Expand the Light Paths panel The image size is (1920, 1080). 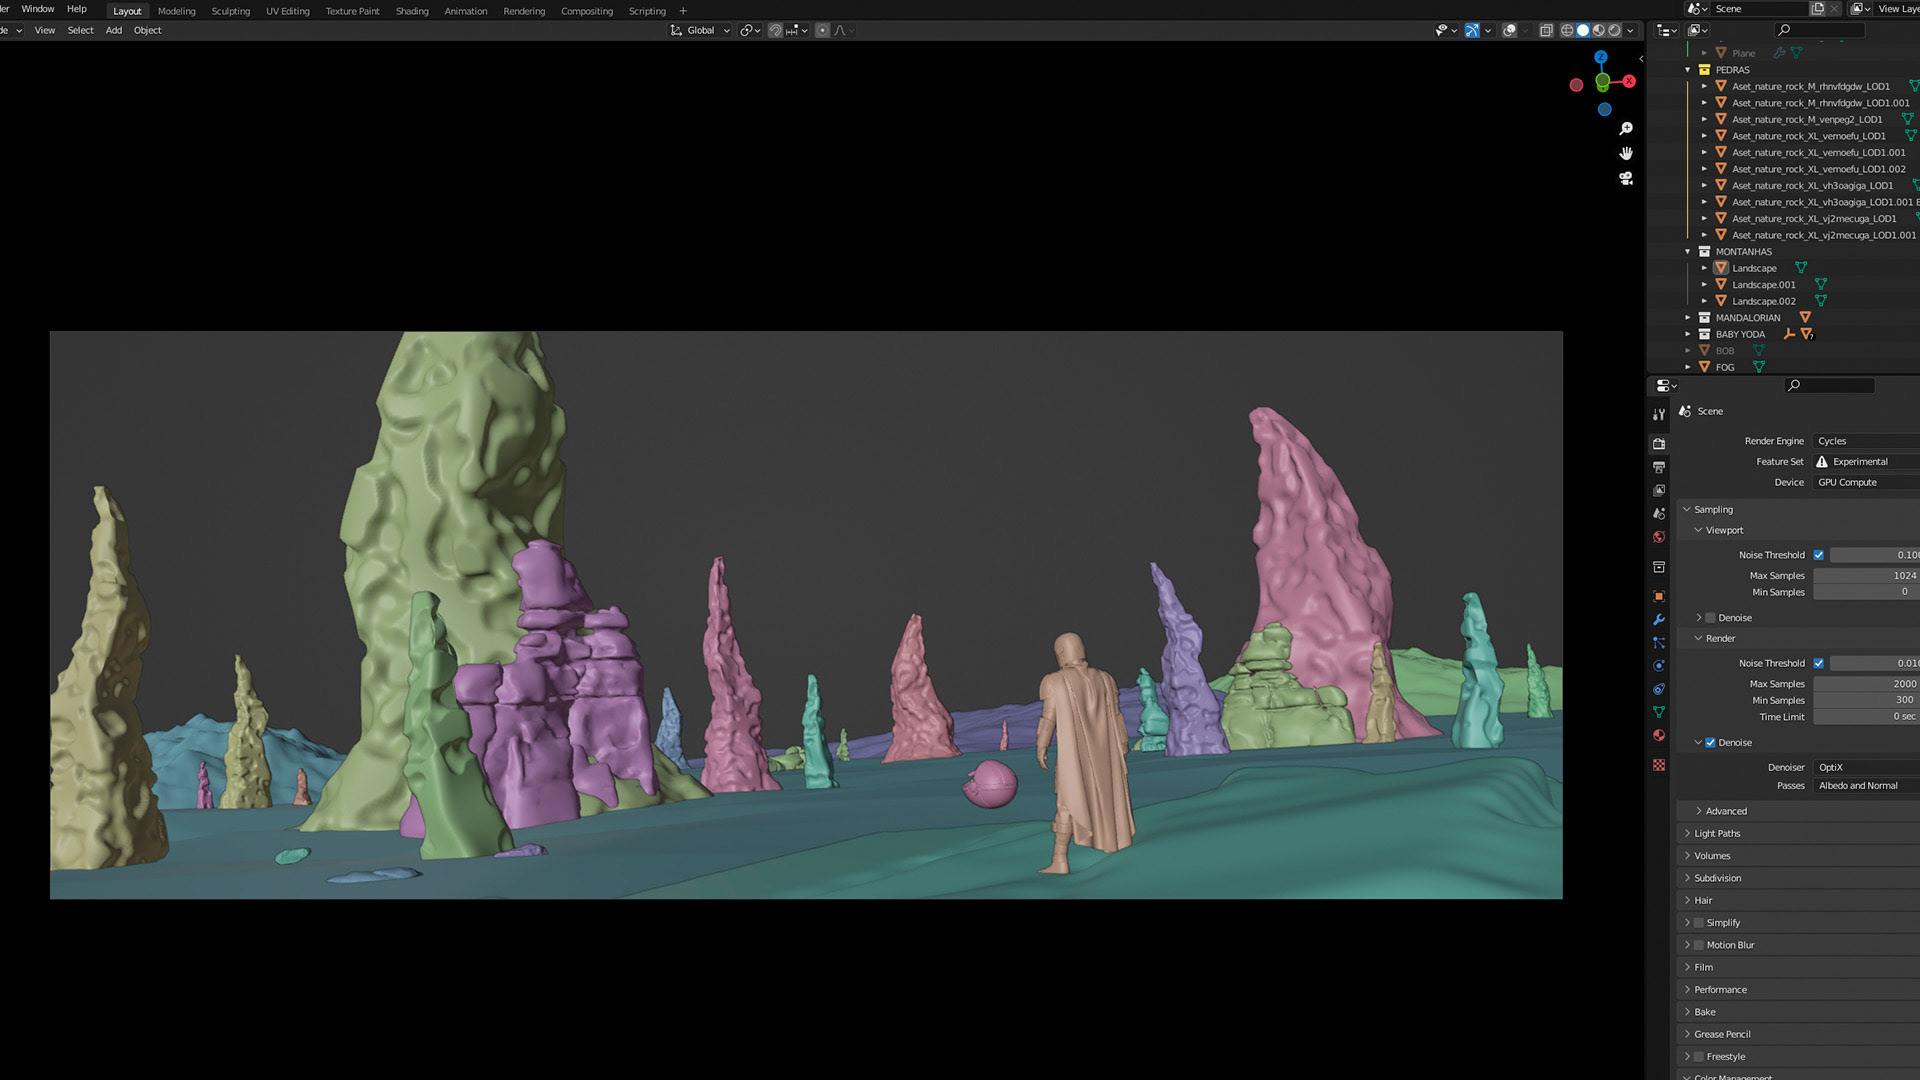(1717, 833)
